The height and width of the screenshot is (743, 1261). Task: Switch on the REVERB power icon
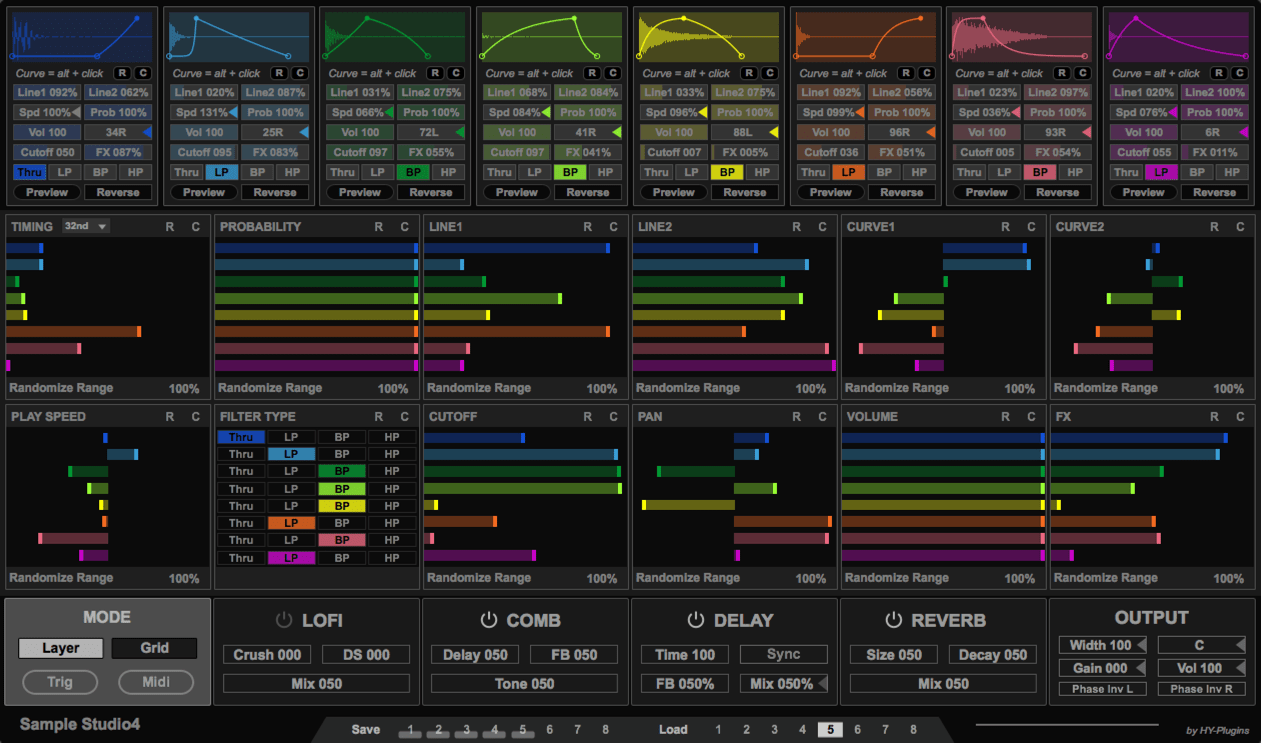point(893,620)
